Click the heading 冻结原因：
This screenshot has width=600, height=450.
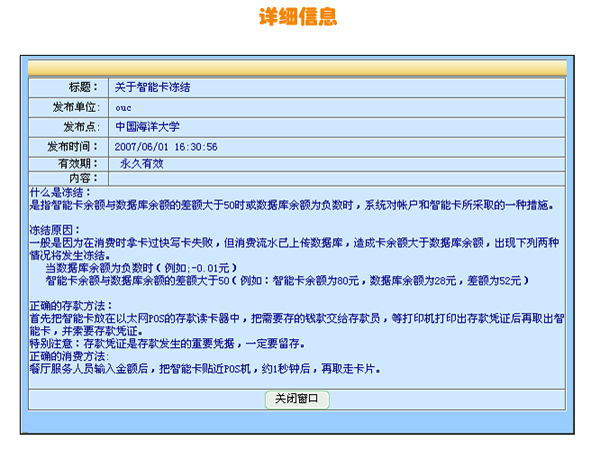tap(55, 230)
